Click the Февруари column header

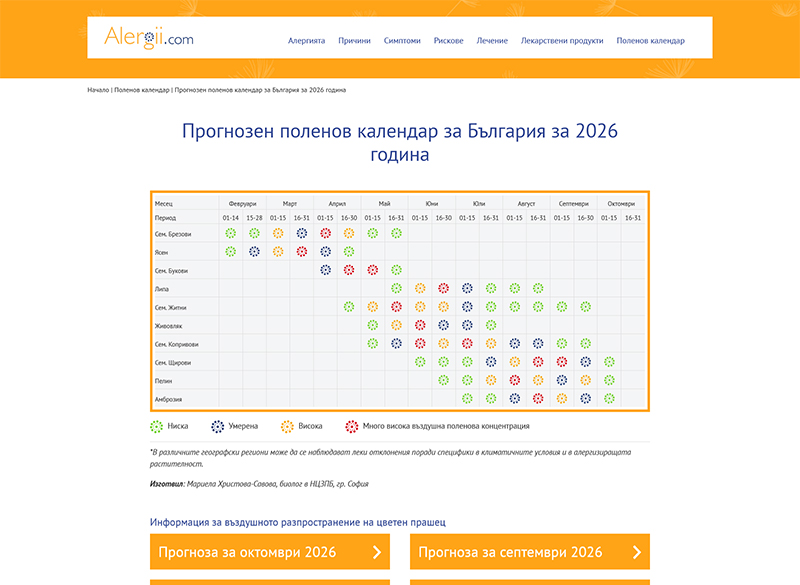242,204
